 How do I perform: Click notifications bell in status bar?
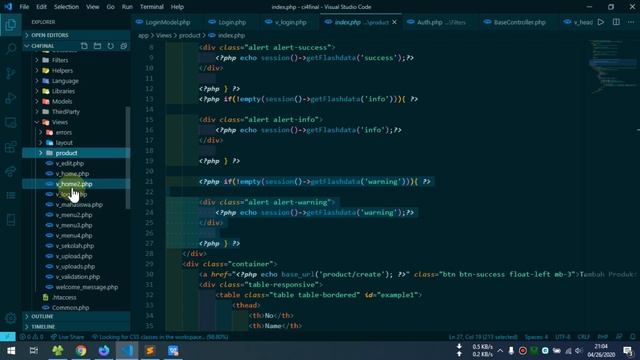(633, 337)
